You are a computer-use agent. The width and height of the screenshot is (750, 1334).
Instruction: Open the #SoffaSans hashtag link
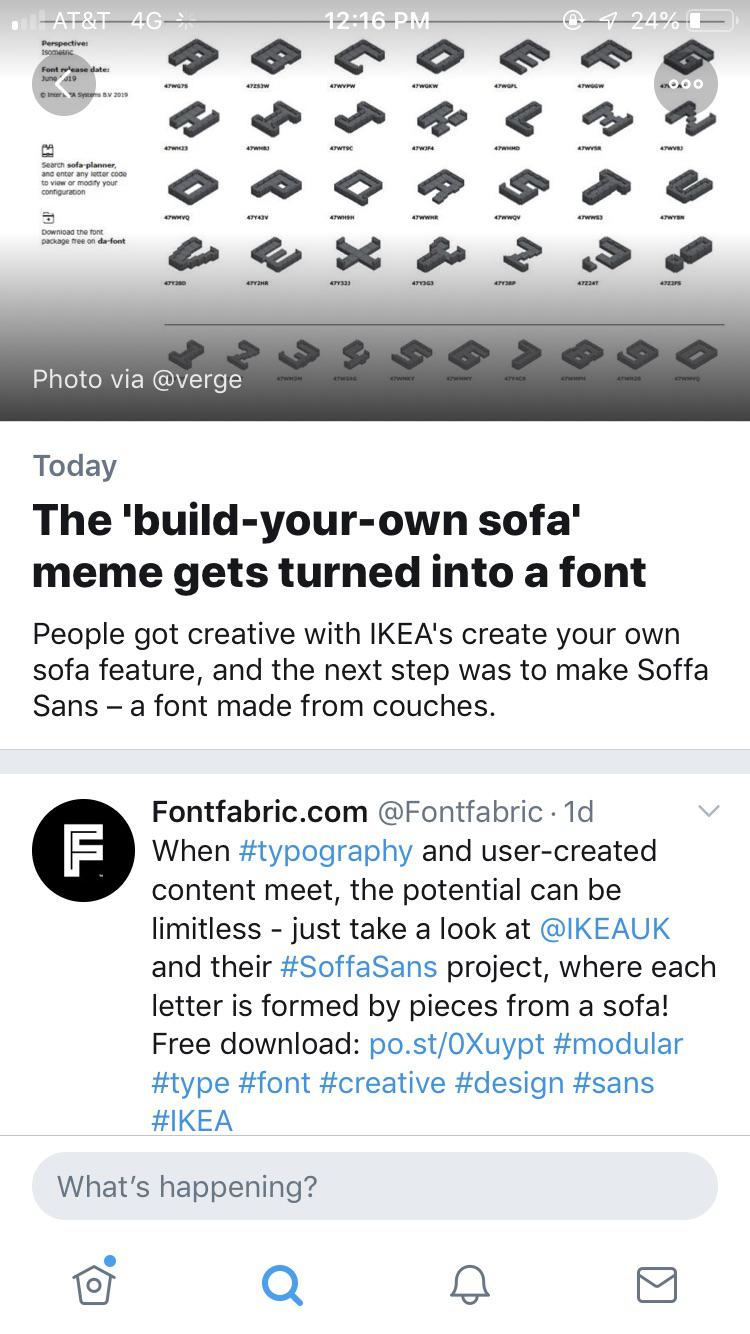point(358,967)
